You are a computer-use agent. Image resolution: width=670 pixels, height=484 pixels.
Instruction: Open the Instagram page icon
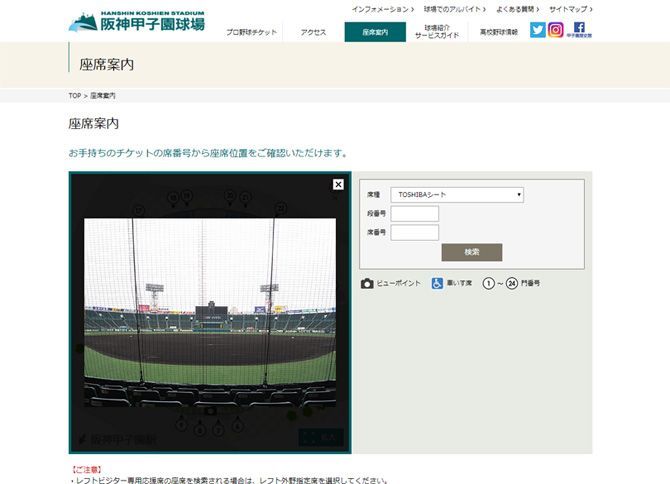pos(556,30)
